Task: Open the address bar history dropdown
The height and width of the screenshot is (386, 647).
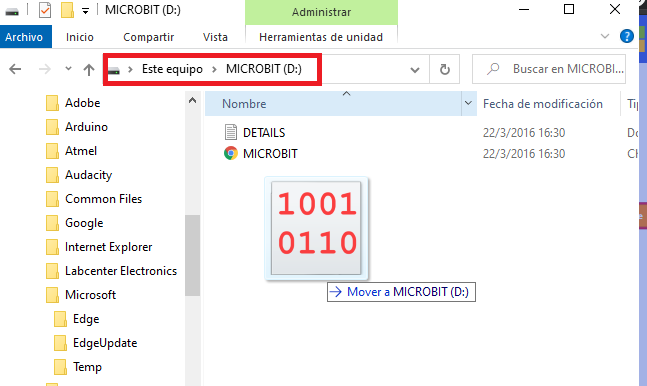Action: pyautogui.click(x=415, y=70)
